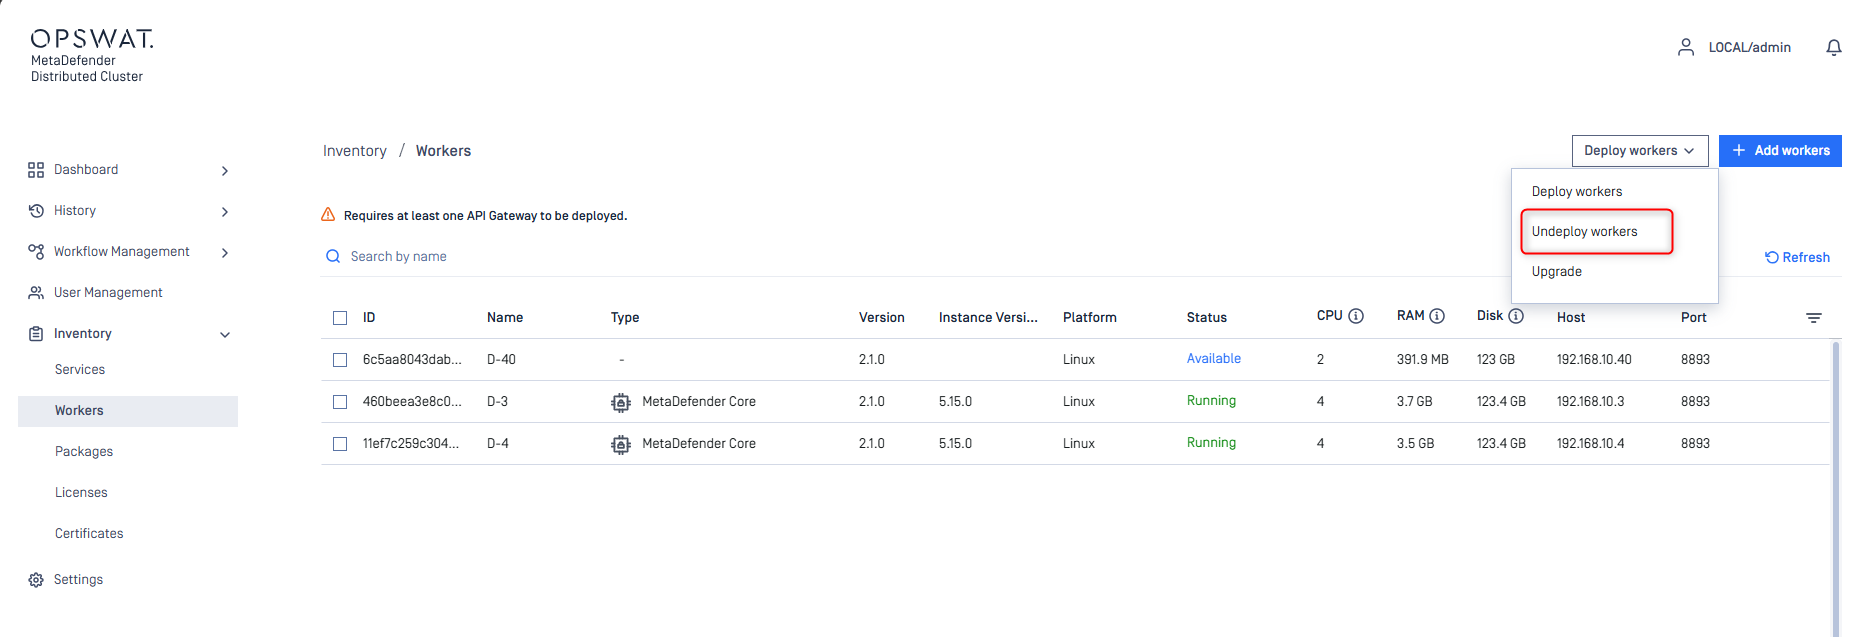Click the OPSWAT logo
Image resolution: width=1858 pixels, height=637 pixels.
click(x=92, y=40)
